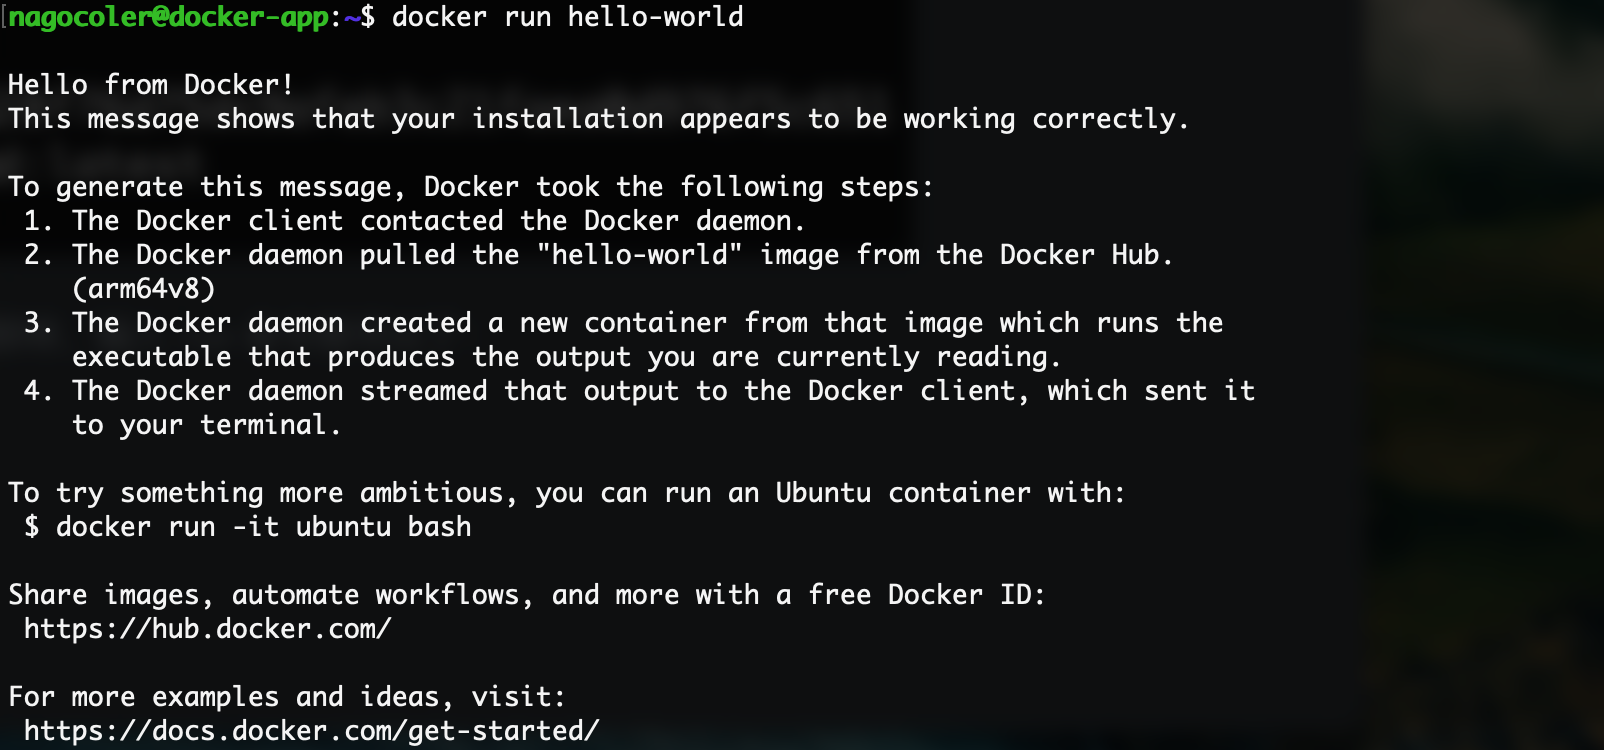Click the quoted "hello-world" image name
1604x750 pixels.
pyautogui.click(x=639, y=255)
